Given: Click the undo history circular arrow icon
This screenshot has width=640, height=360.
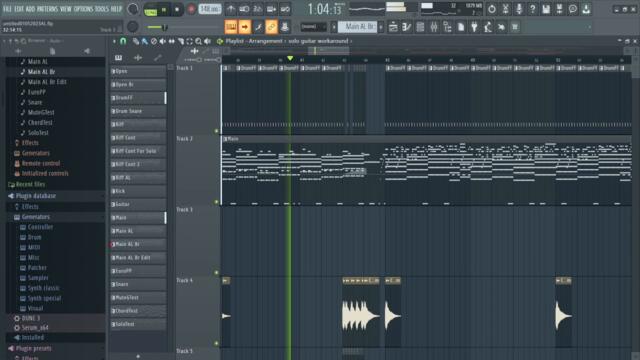Looking at the screenshot, I should (492, 9).
